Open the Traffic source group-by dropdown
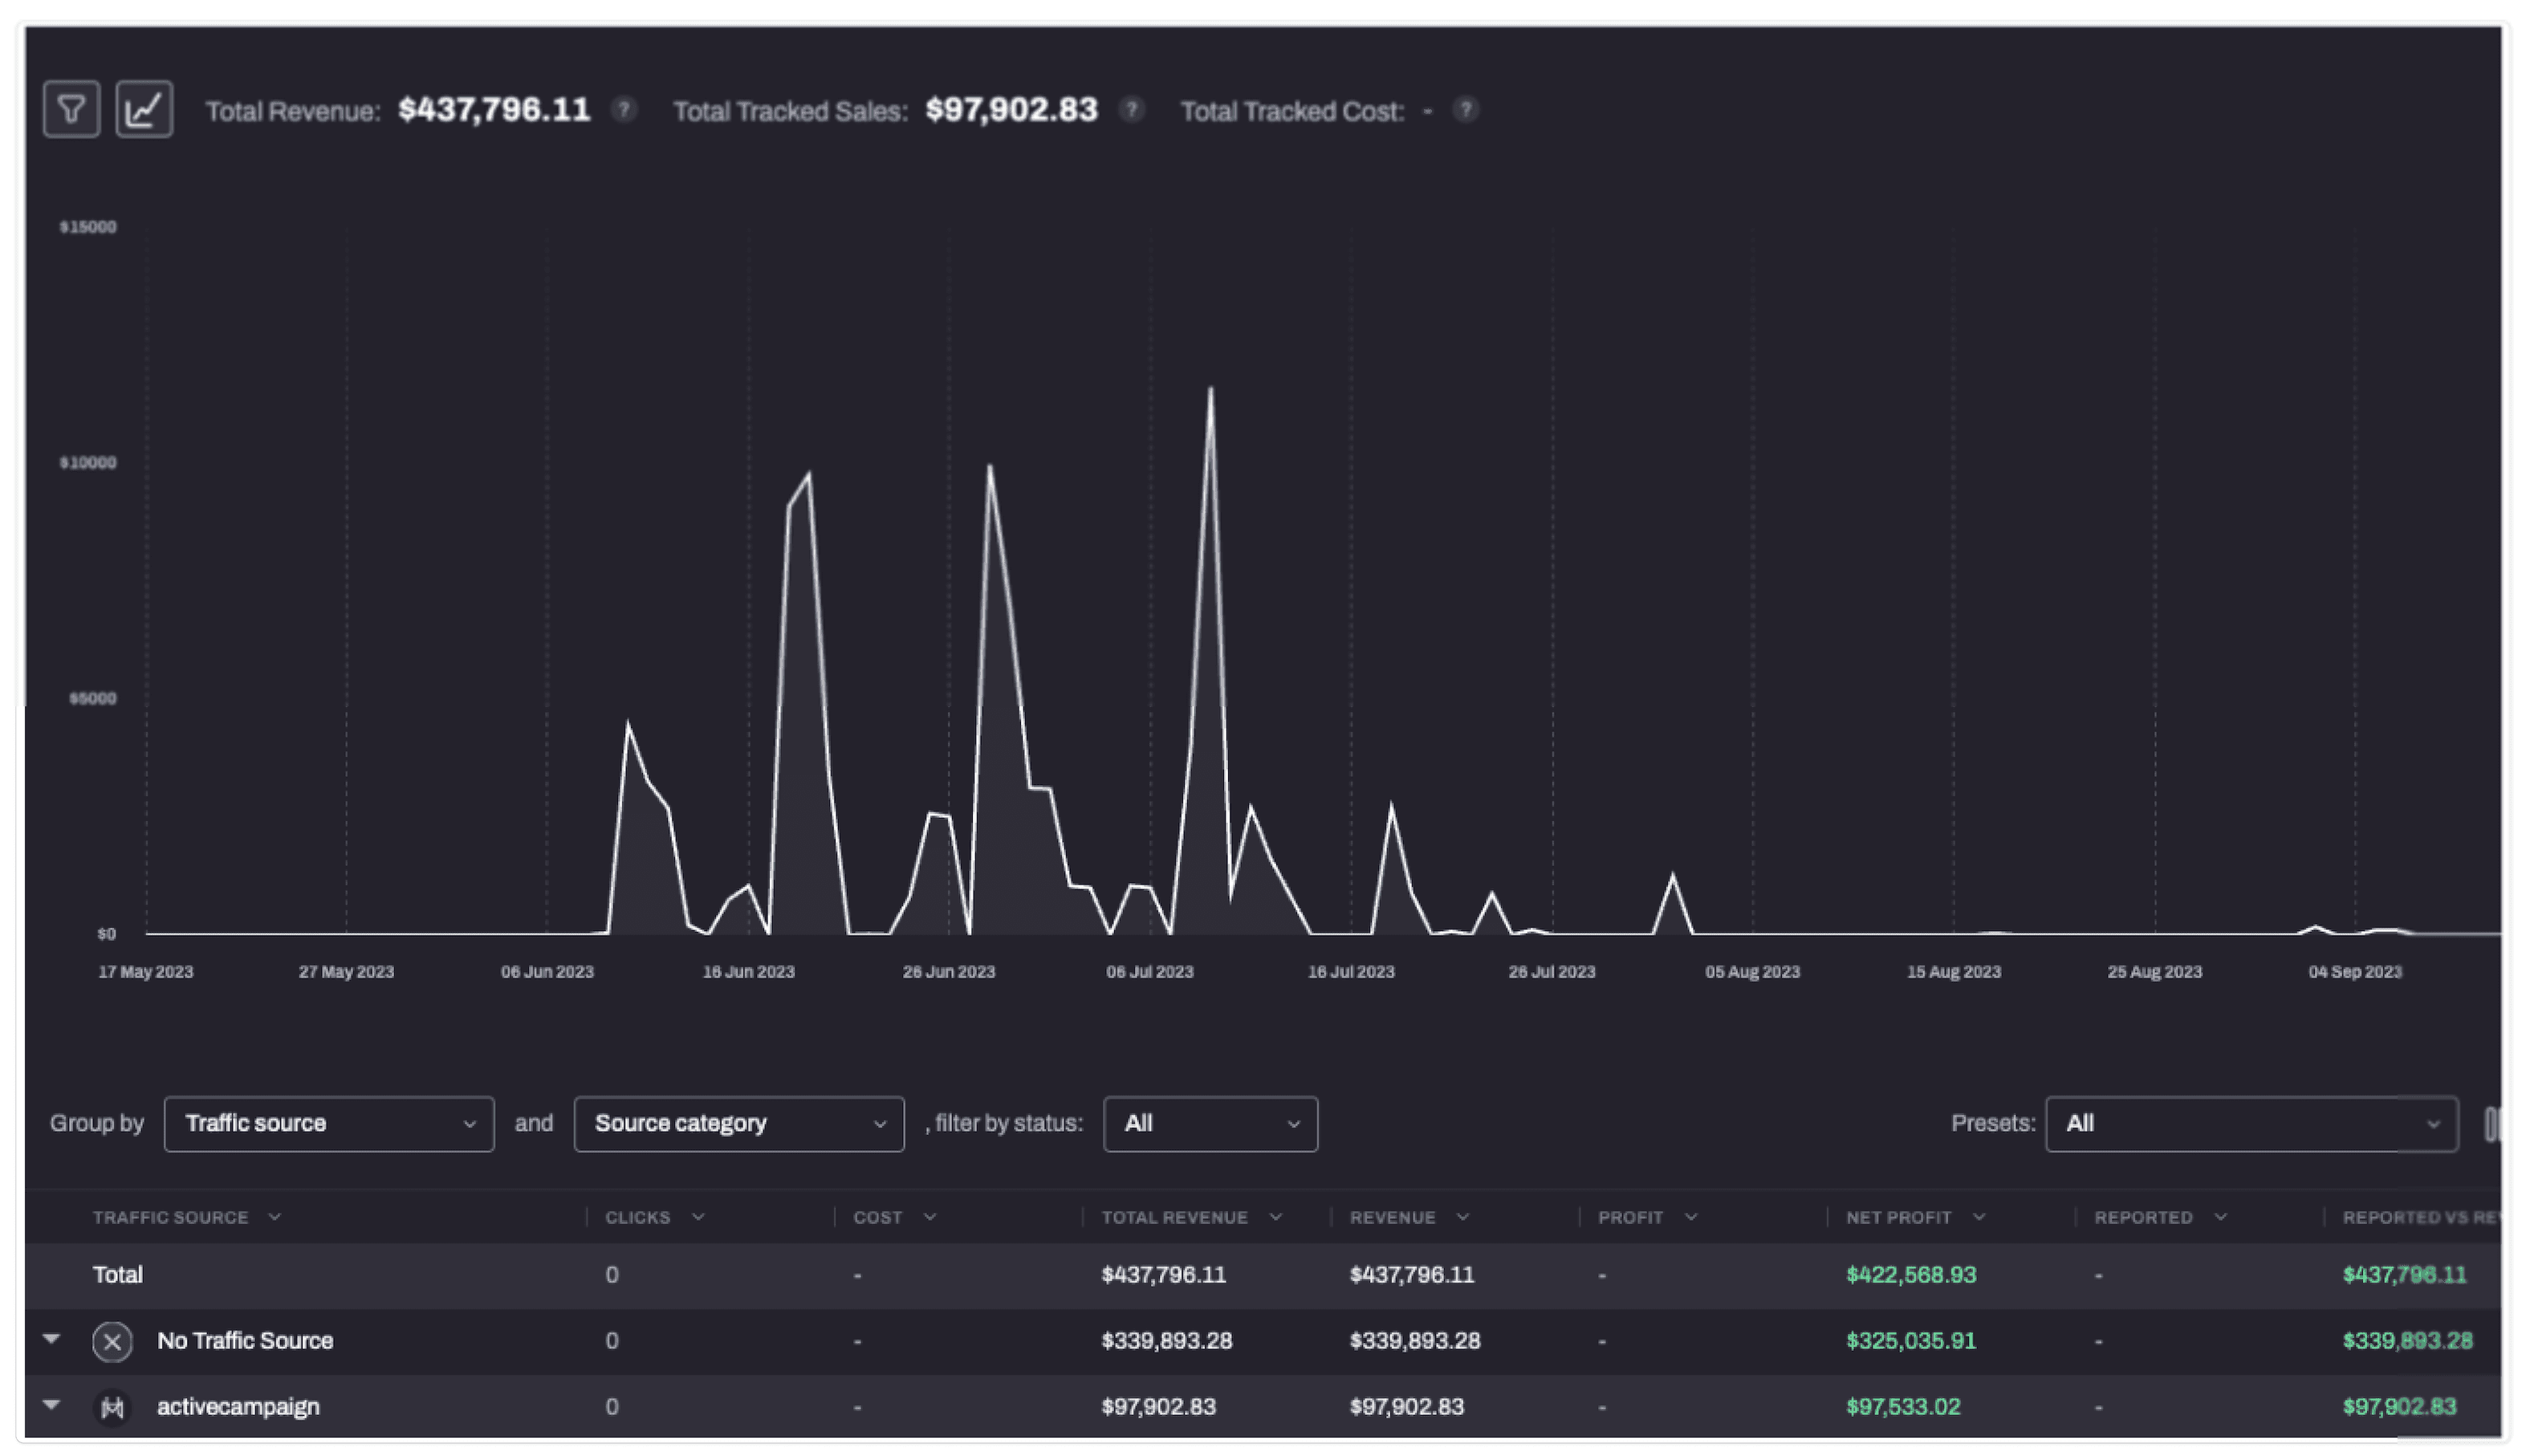2530x1456 pixels. pyautogui.click(x=328, y=1124)
